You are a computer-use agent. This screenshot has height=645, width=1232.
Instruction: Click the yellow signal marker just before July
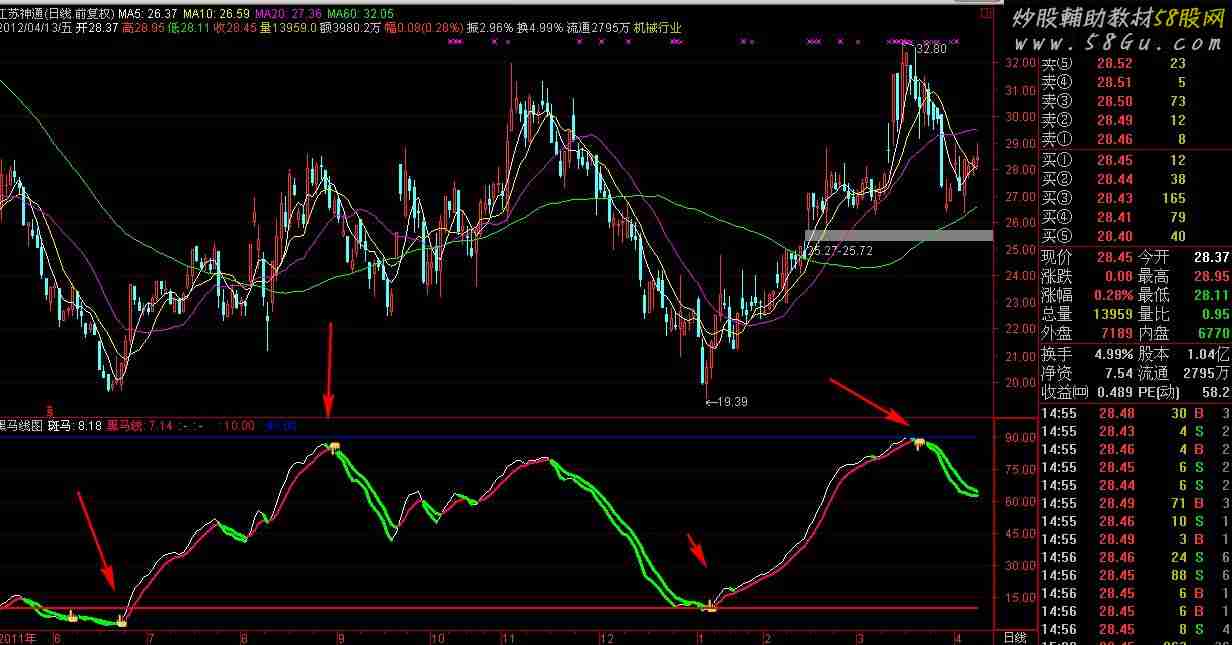122,621
